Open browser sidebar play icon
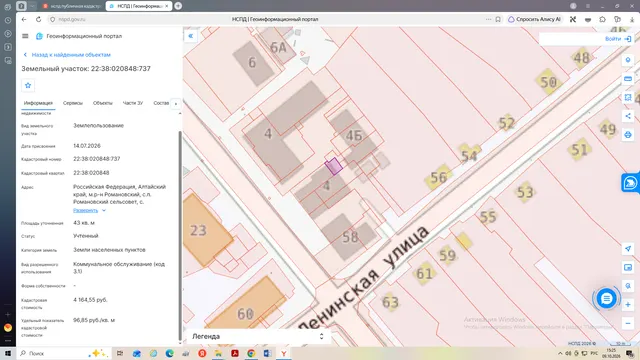640x360 pixels. coord(8,33)
